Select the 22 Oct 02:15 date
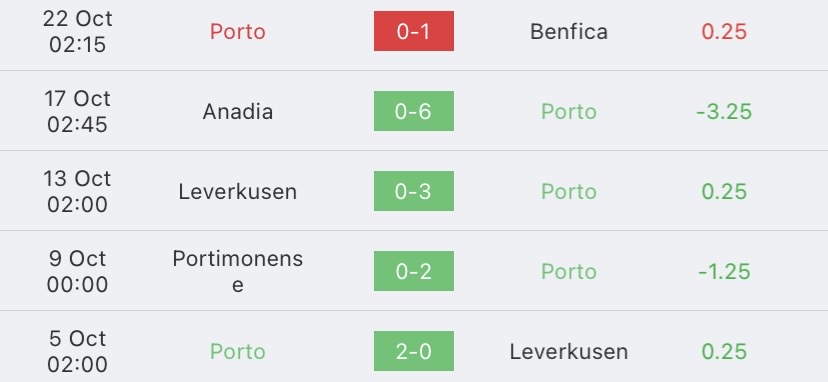The height and width of the screenshot is (382, 828). (x=78, y=31)
